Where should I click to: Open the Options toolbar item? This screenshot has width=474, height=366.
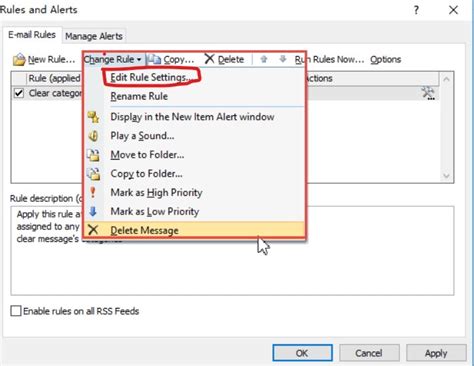[x=385, y=59]
